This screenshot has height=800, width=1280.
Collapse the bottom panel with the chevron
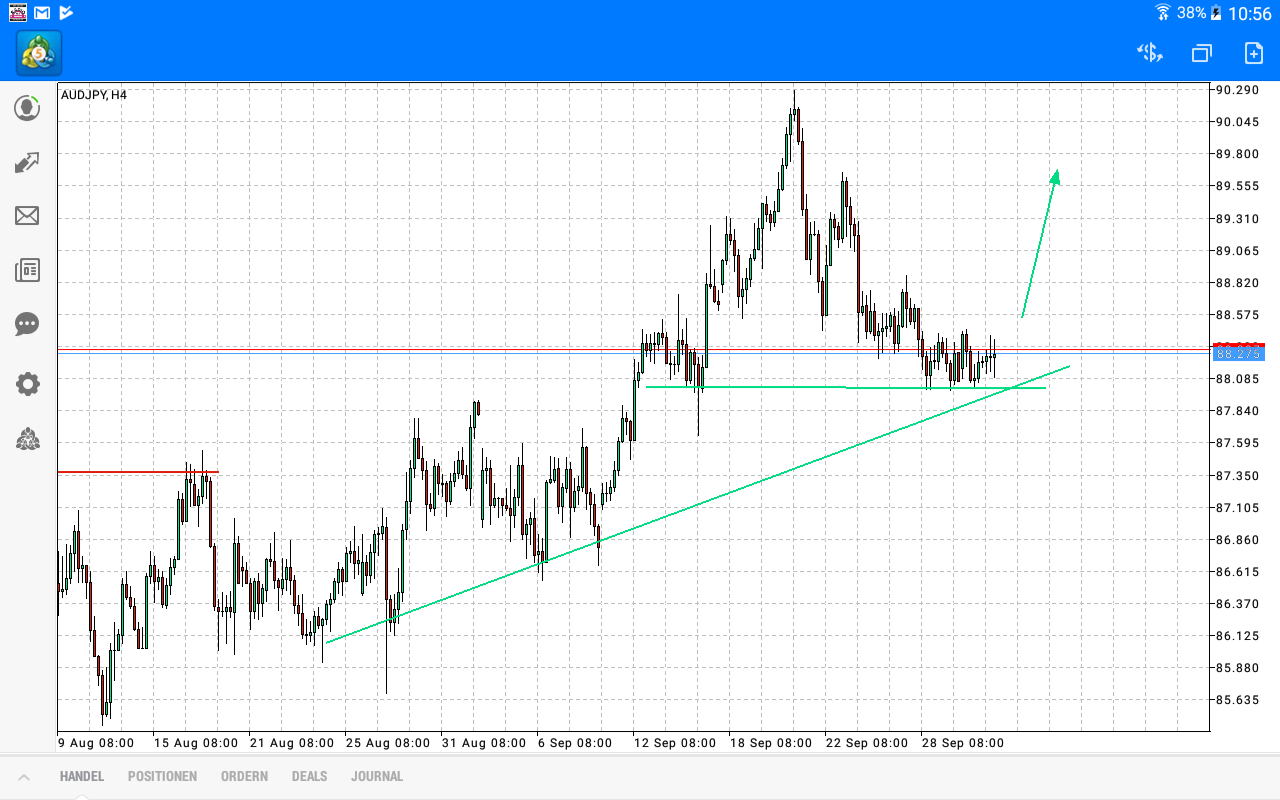24,776
